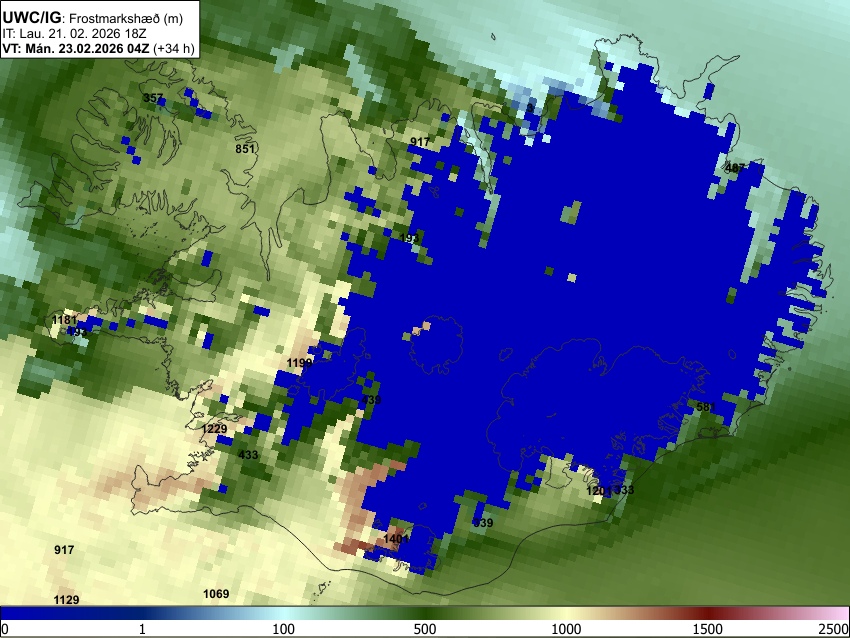Click the map value 339
Screen dimensions: 850x638
pos(483,523)
